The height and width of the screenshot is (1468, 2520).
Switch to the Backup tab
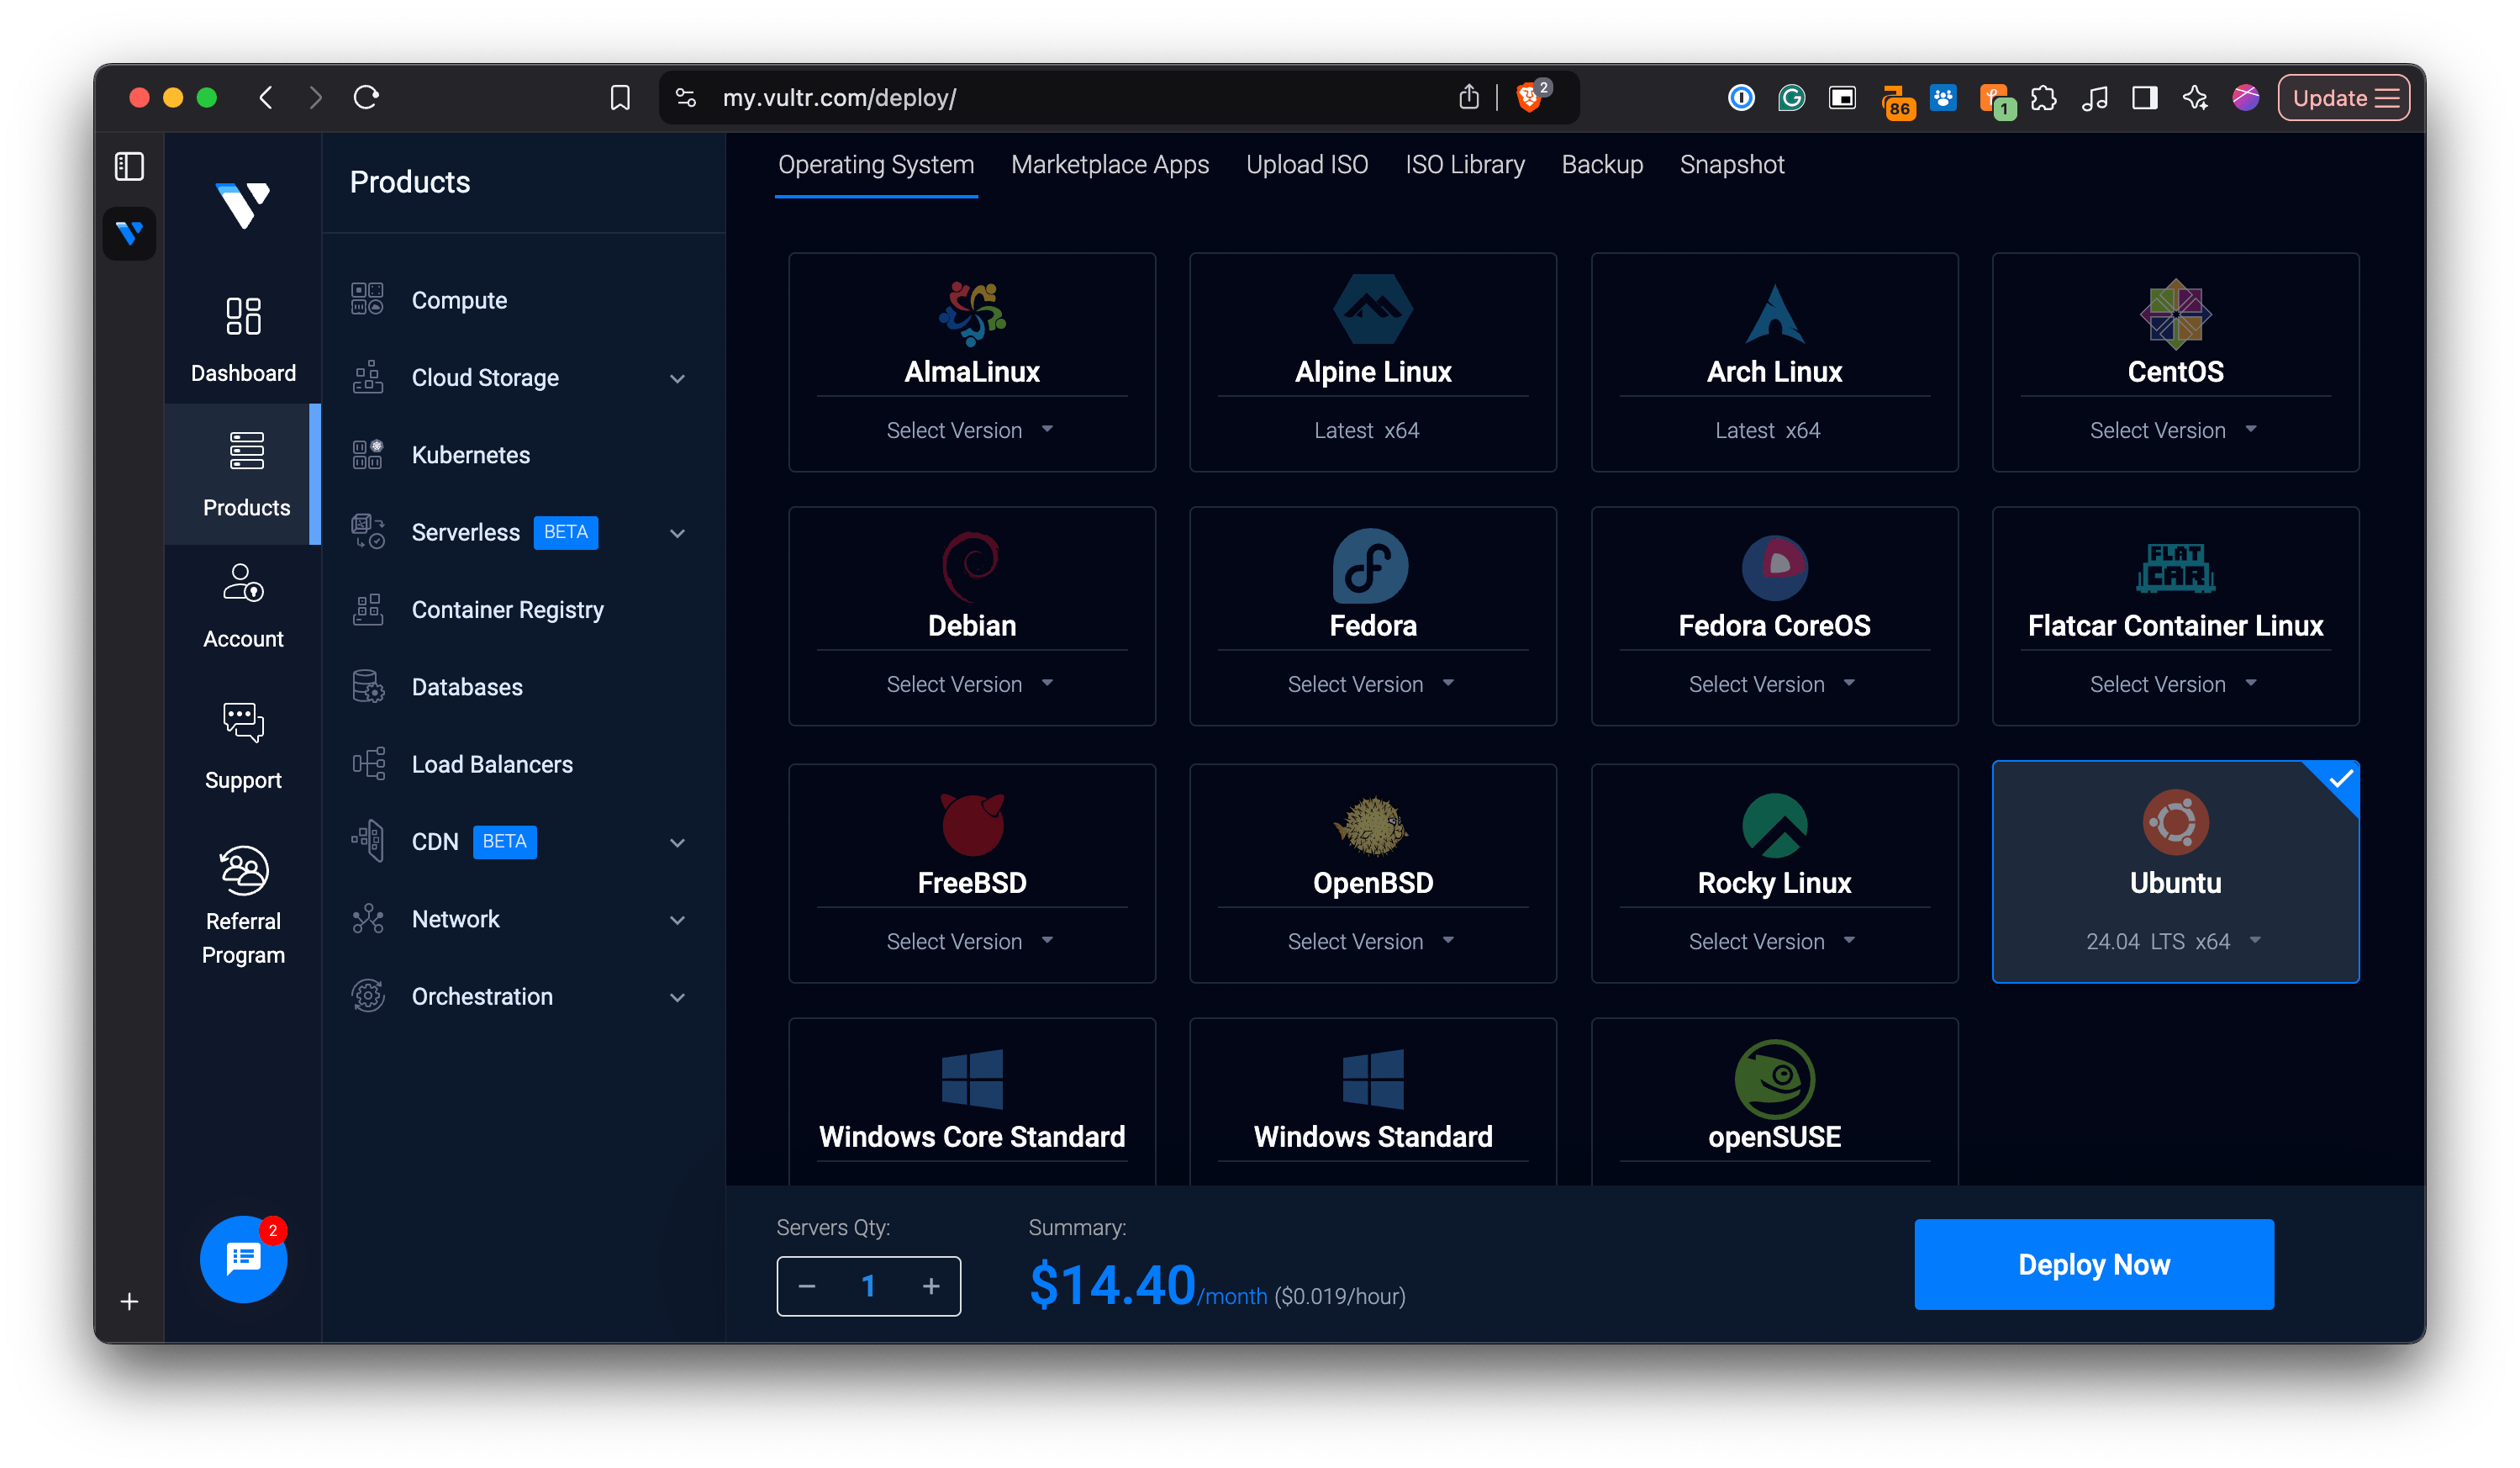point(1602,164)
